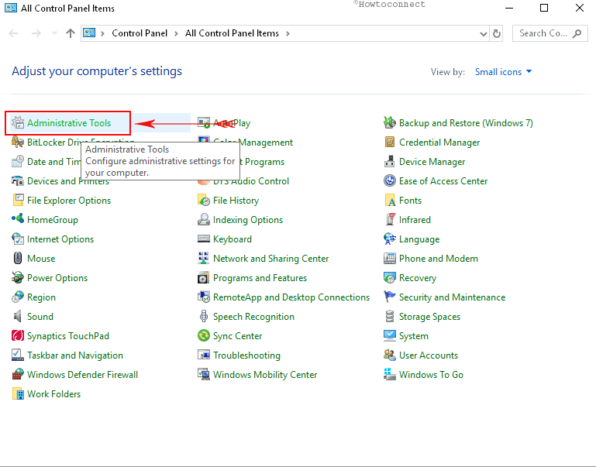Expand chevron after Control Panel breadcrumb

(x=176, y=34)
